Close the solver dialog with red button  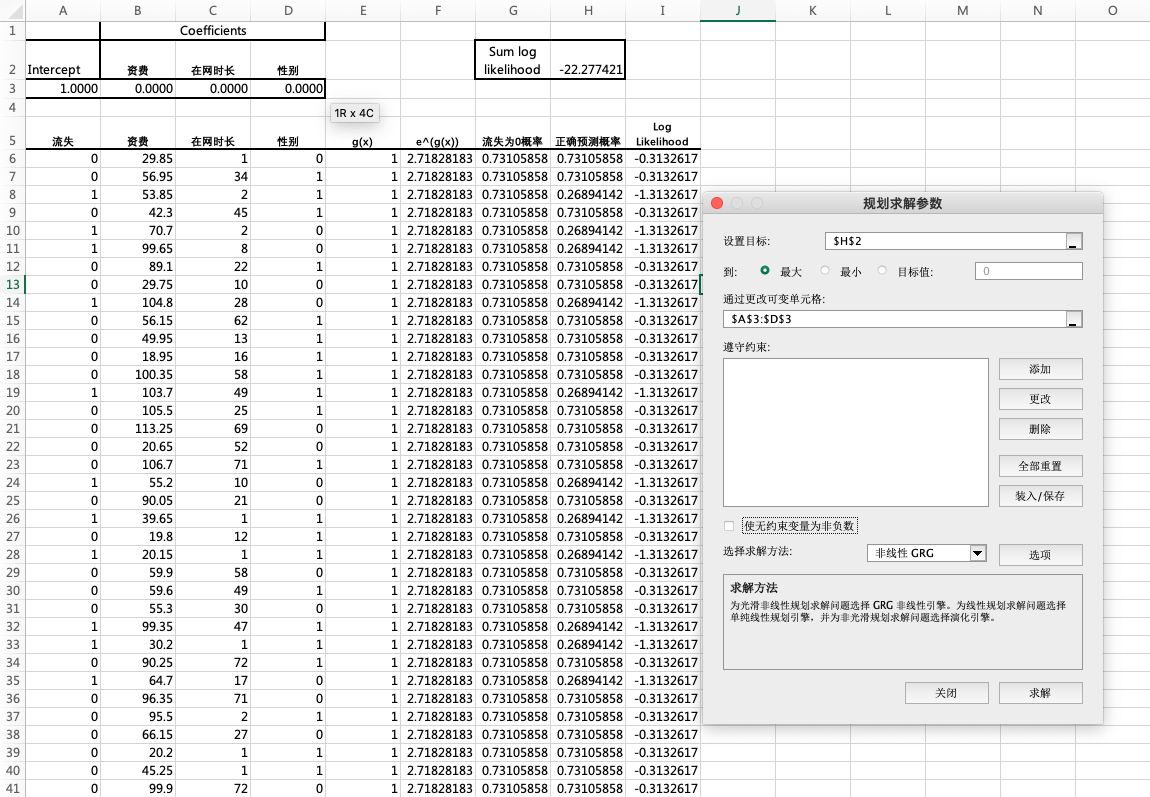(717, 203)
